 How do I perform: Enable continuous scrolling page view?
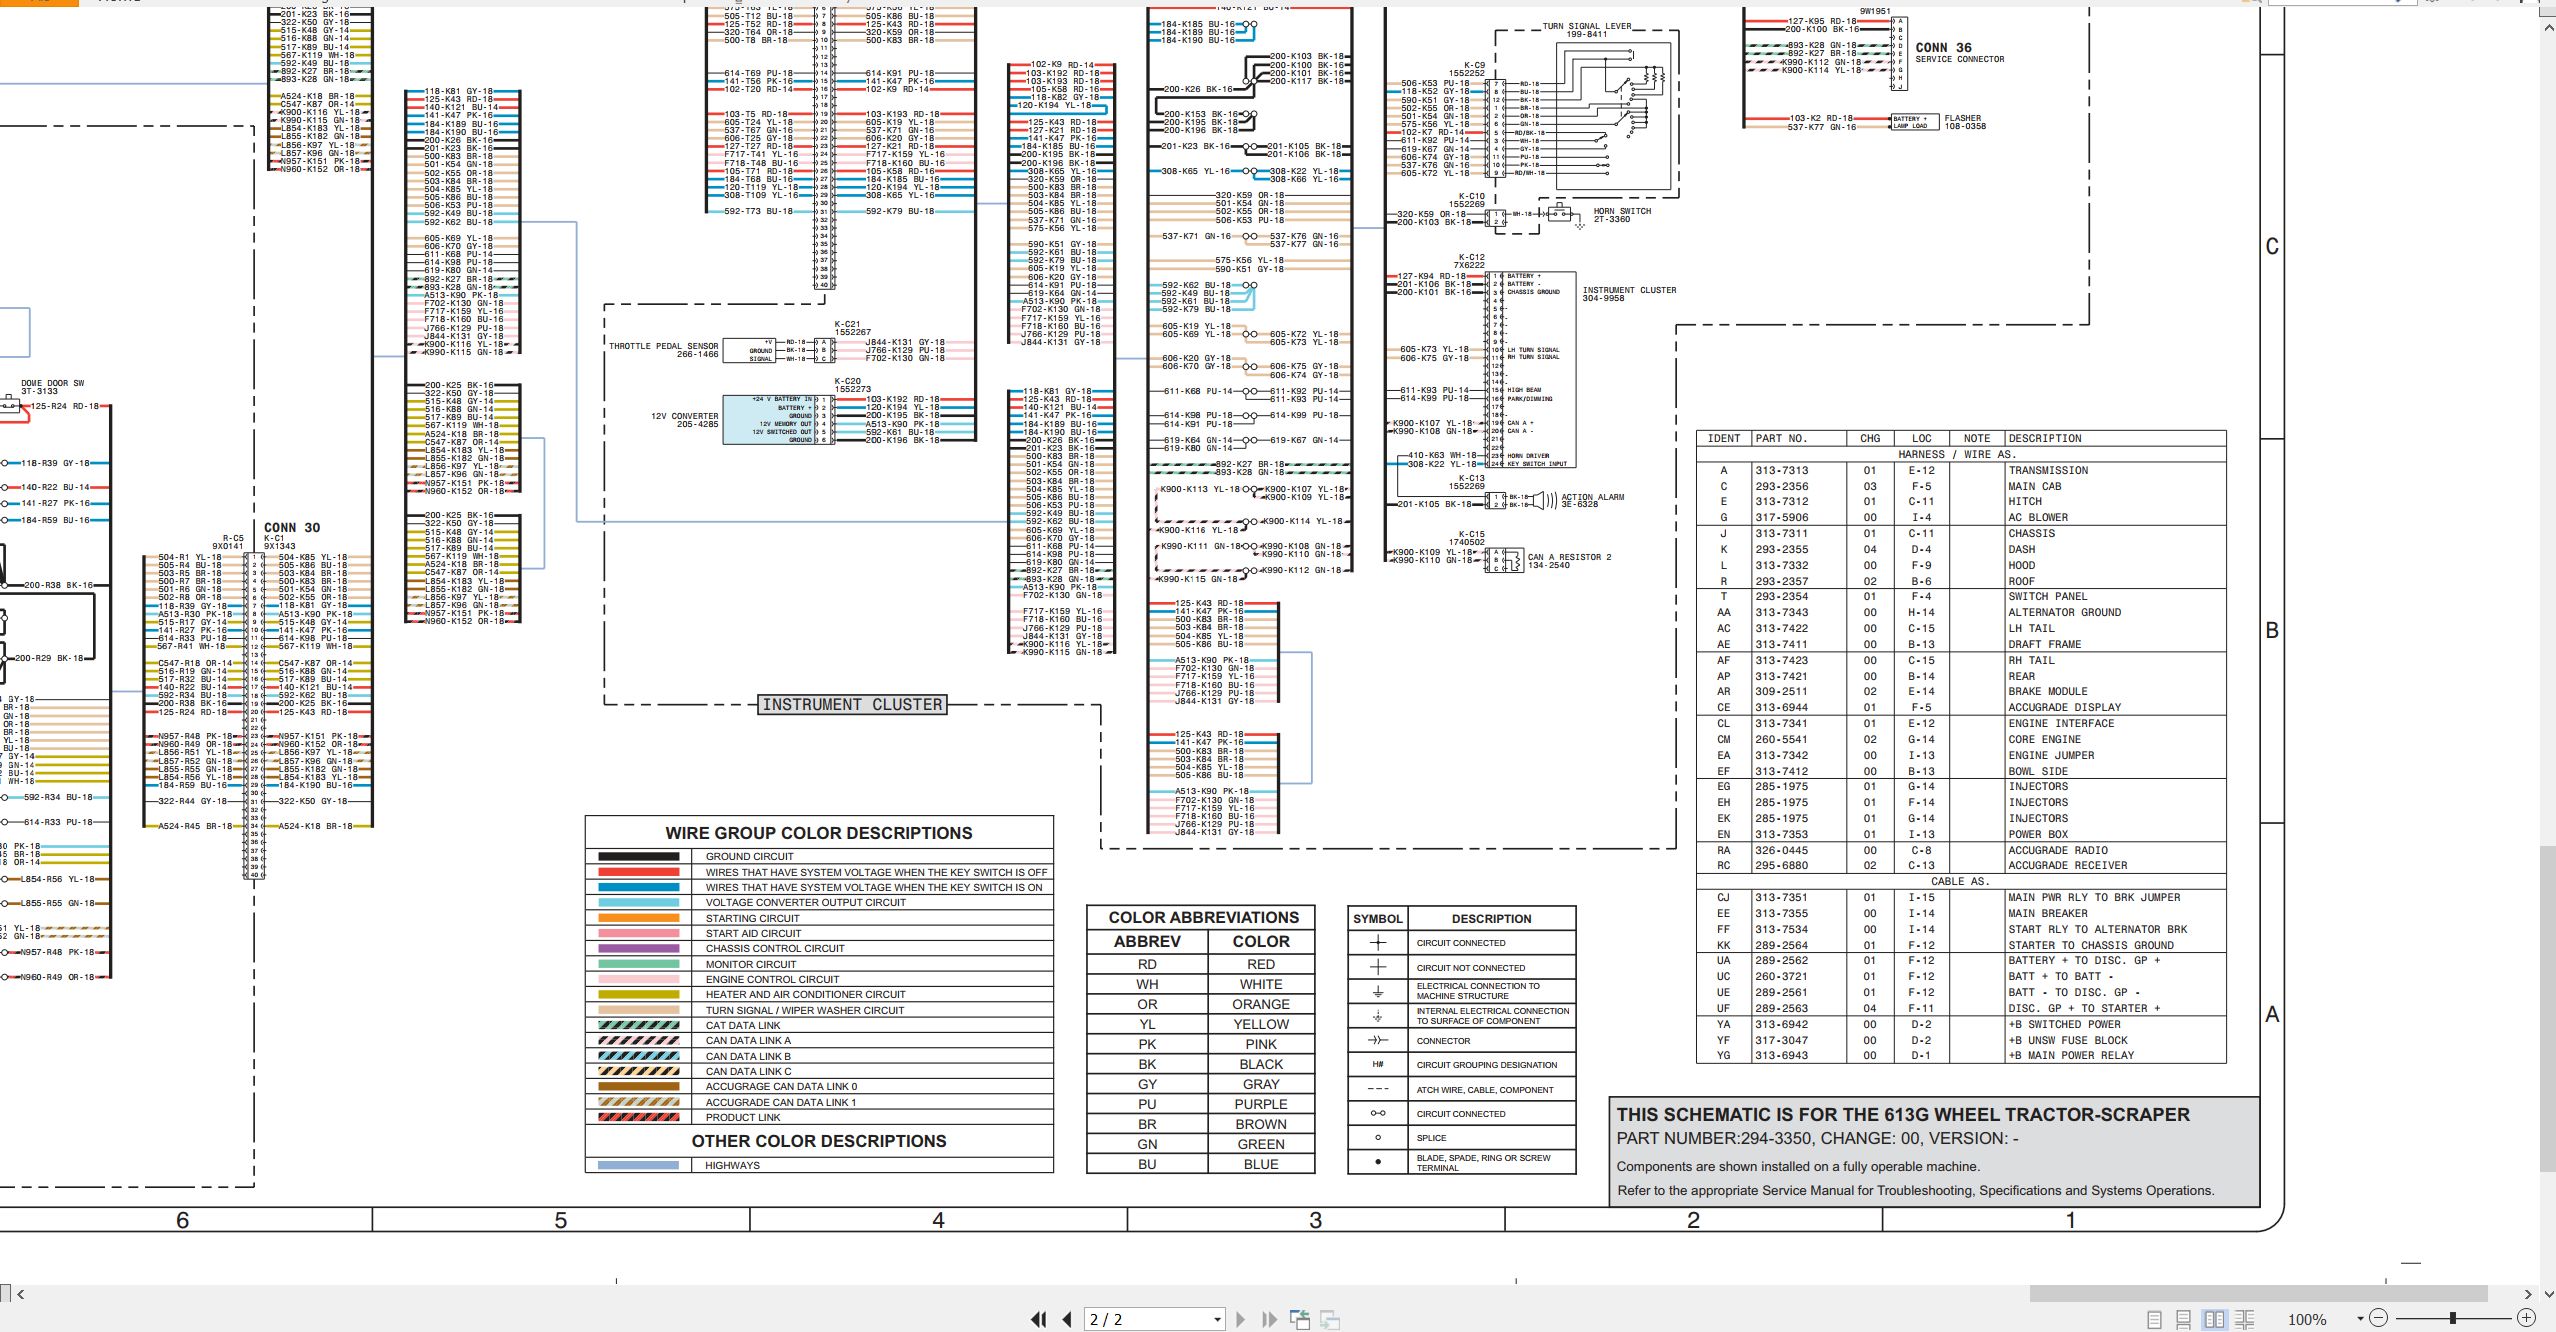2184,1319
